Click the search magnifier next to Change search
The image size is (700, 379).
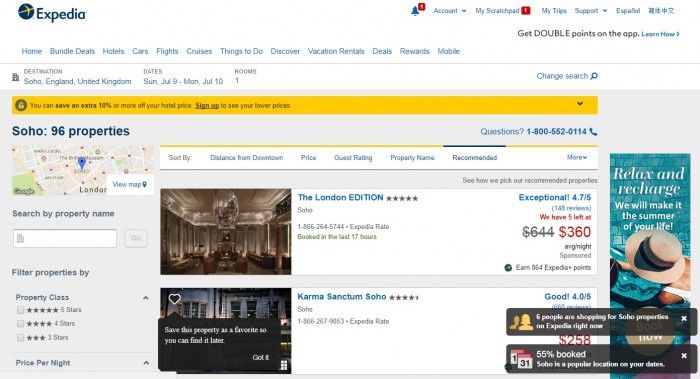pyautogui.click(x=594, y=76)
